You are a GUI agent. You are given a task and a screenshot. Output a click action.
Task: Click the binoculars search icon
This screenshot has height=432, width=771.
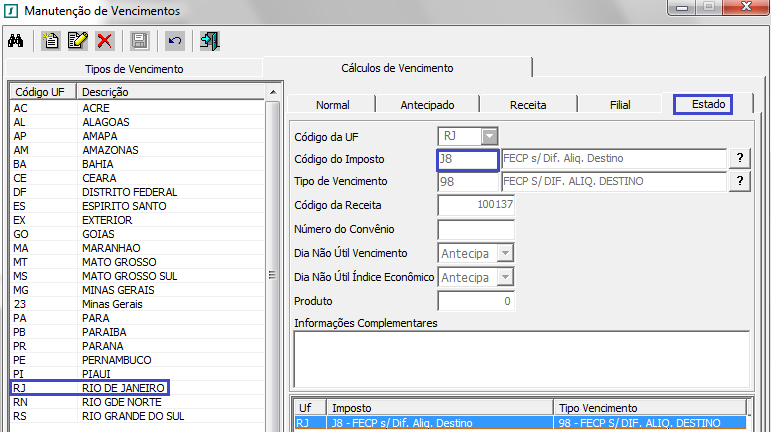click(x=16, y=41)
